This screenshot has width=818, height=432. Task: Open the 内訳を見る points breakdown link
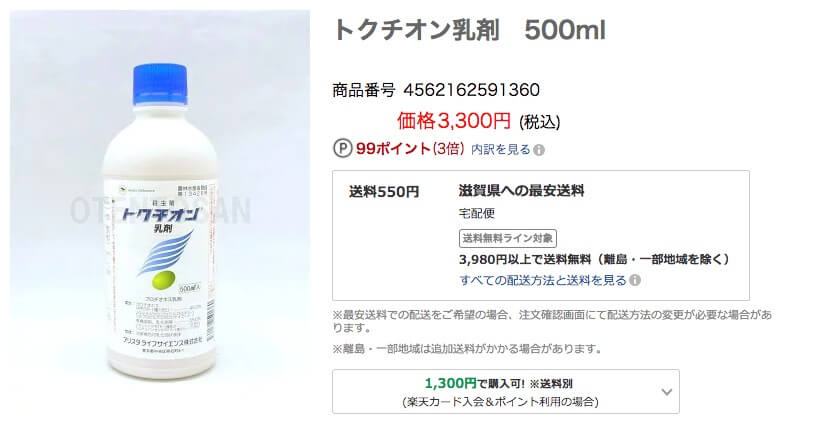click(500, 150)
